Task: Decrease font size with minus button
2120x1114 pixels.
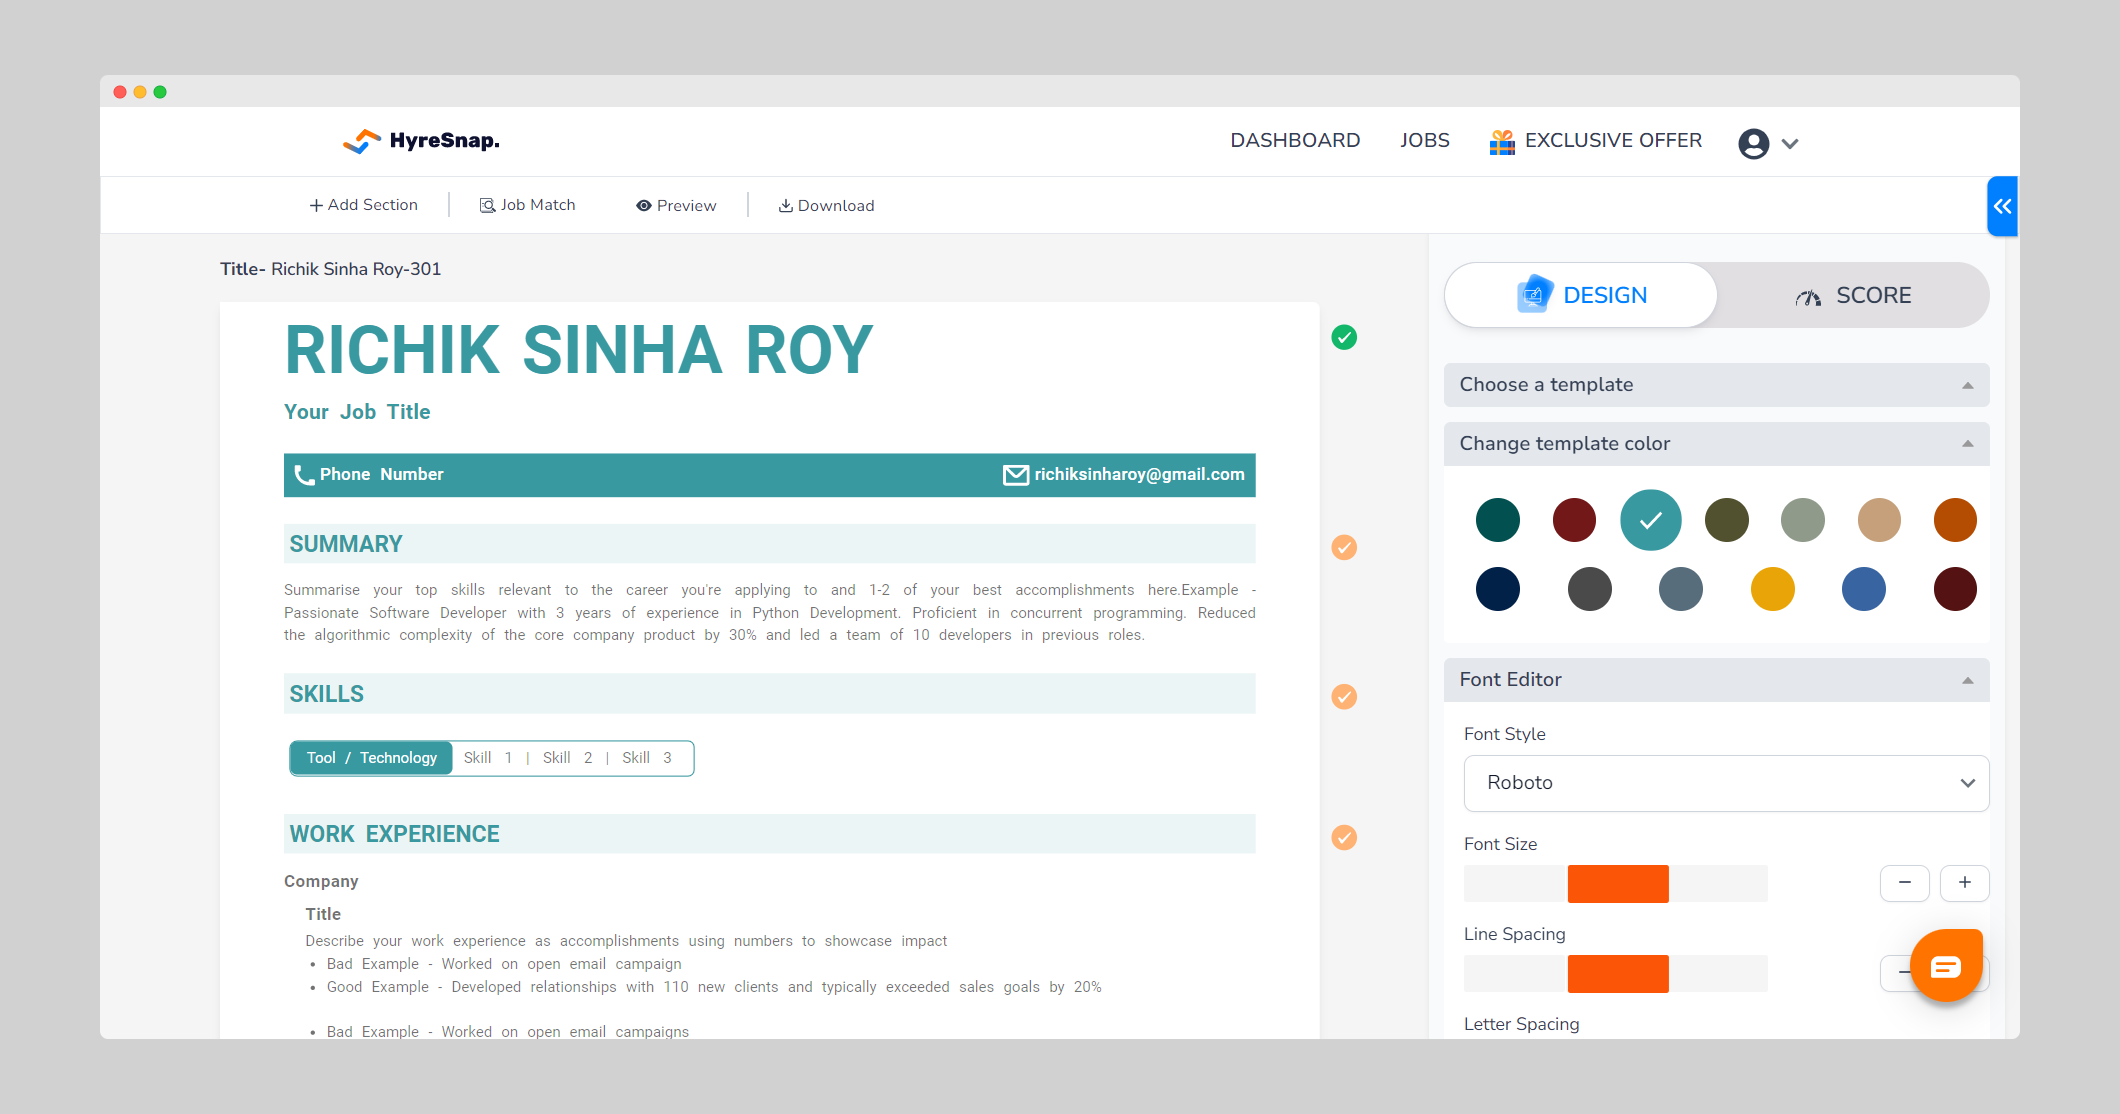Action: tap(1905, 883)
